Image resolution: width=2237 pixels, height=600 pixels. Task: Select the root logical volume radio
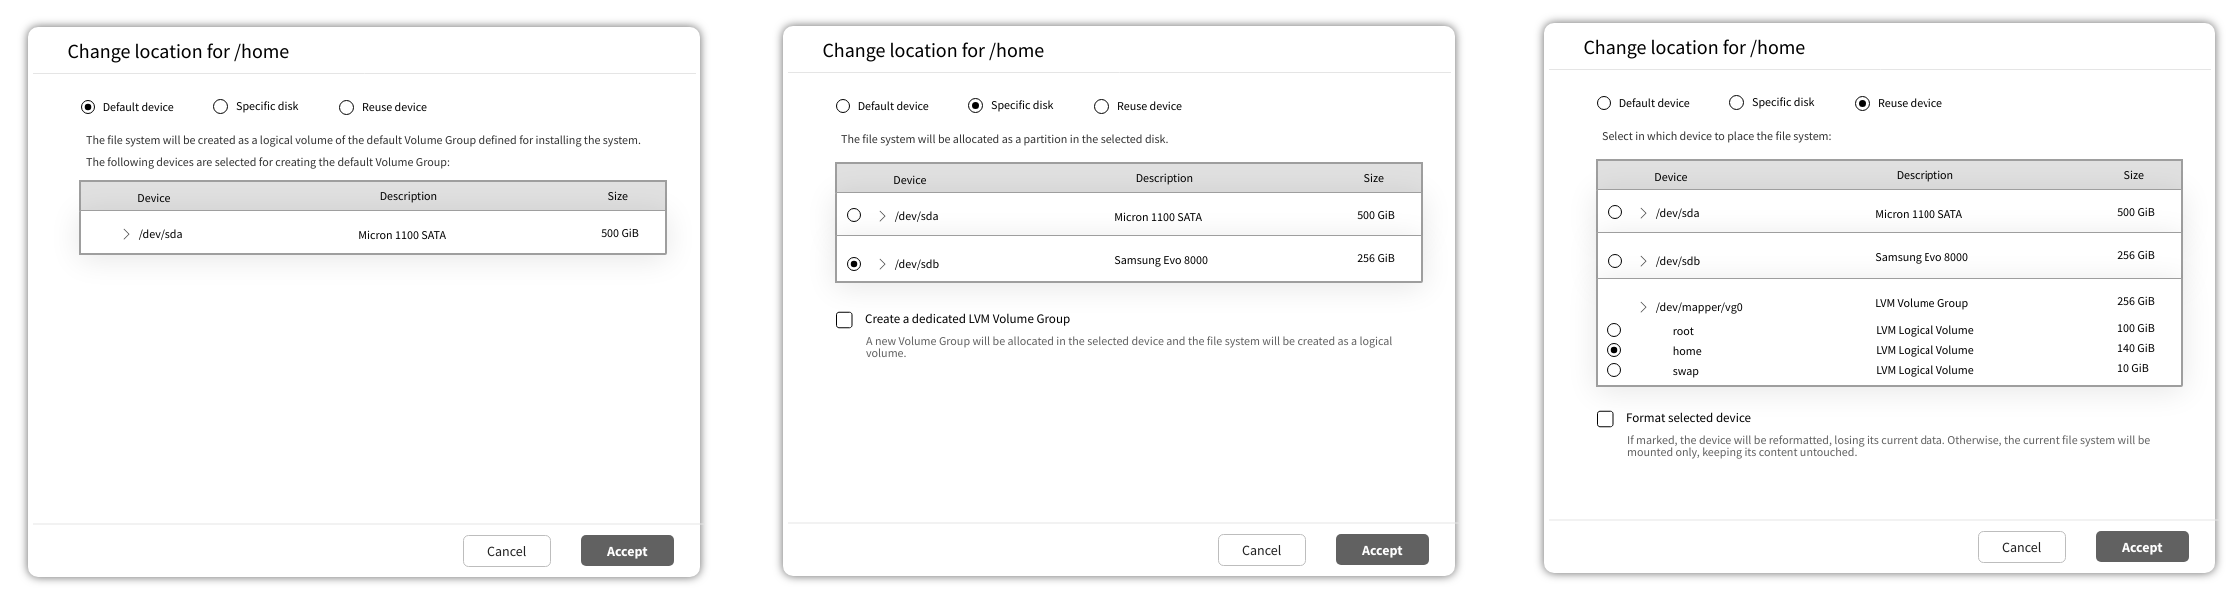coord(1614,330)
